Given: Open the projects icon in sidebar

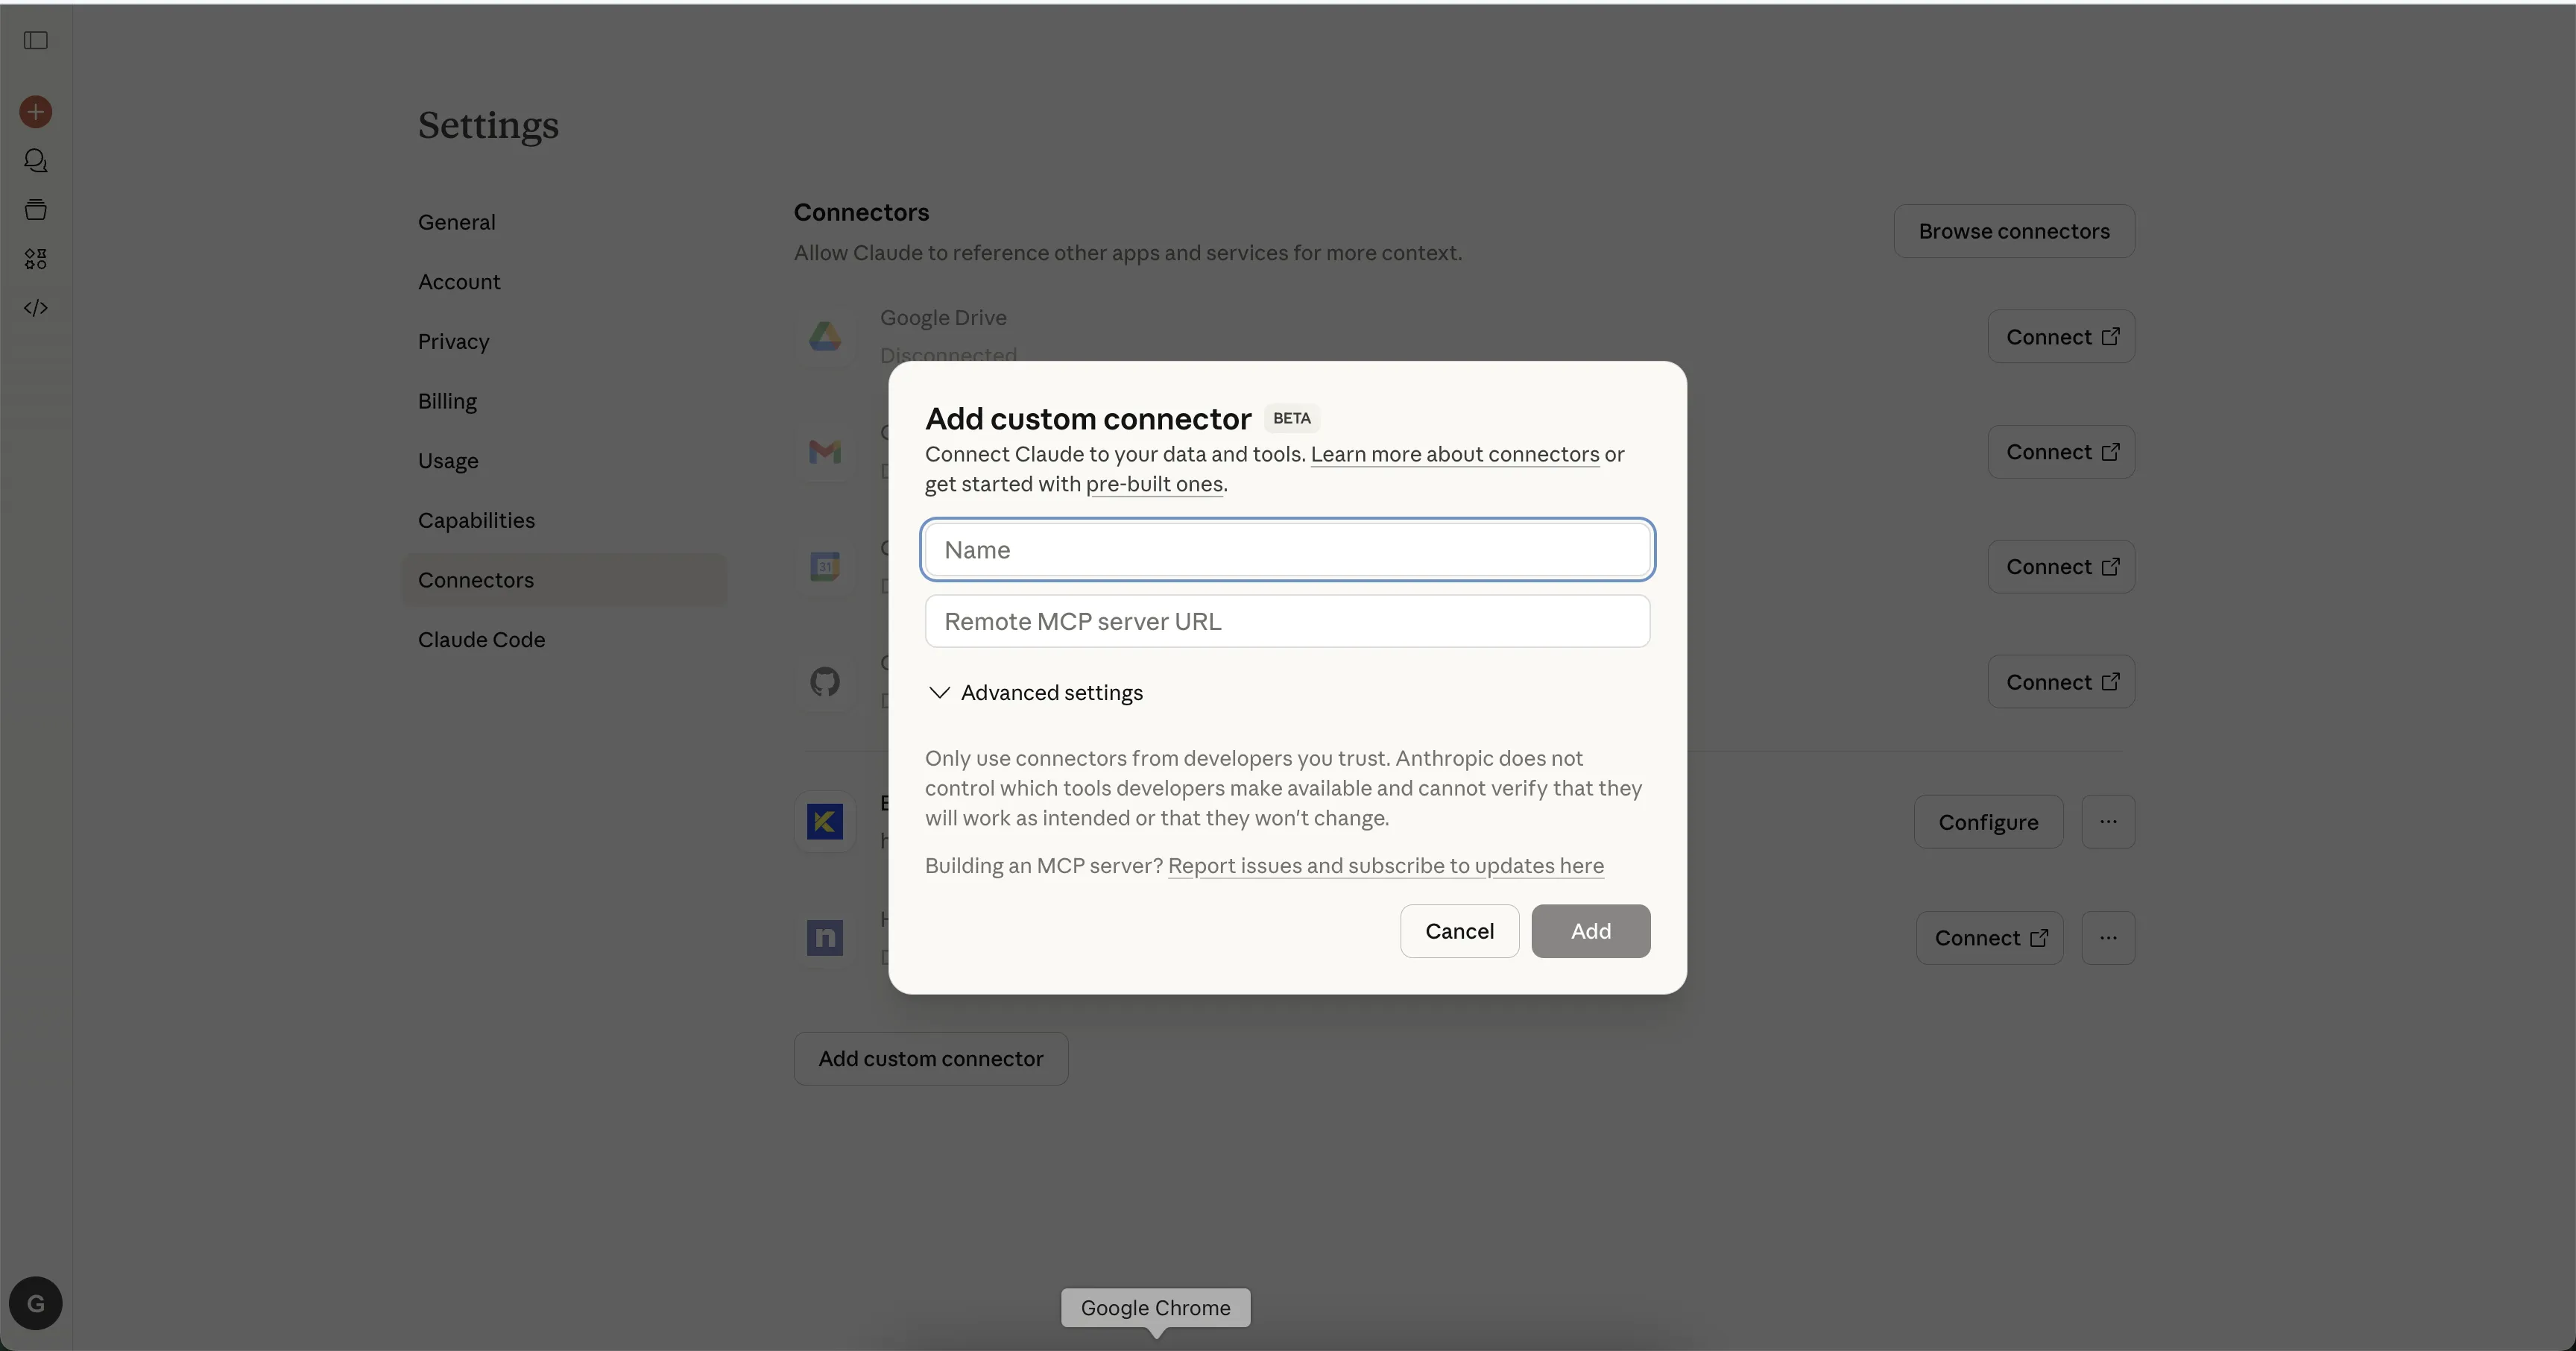Looking at the screenshot, I should pos(36,210).
